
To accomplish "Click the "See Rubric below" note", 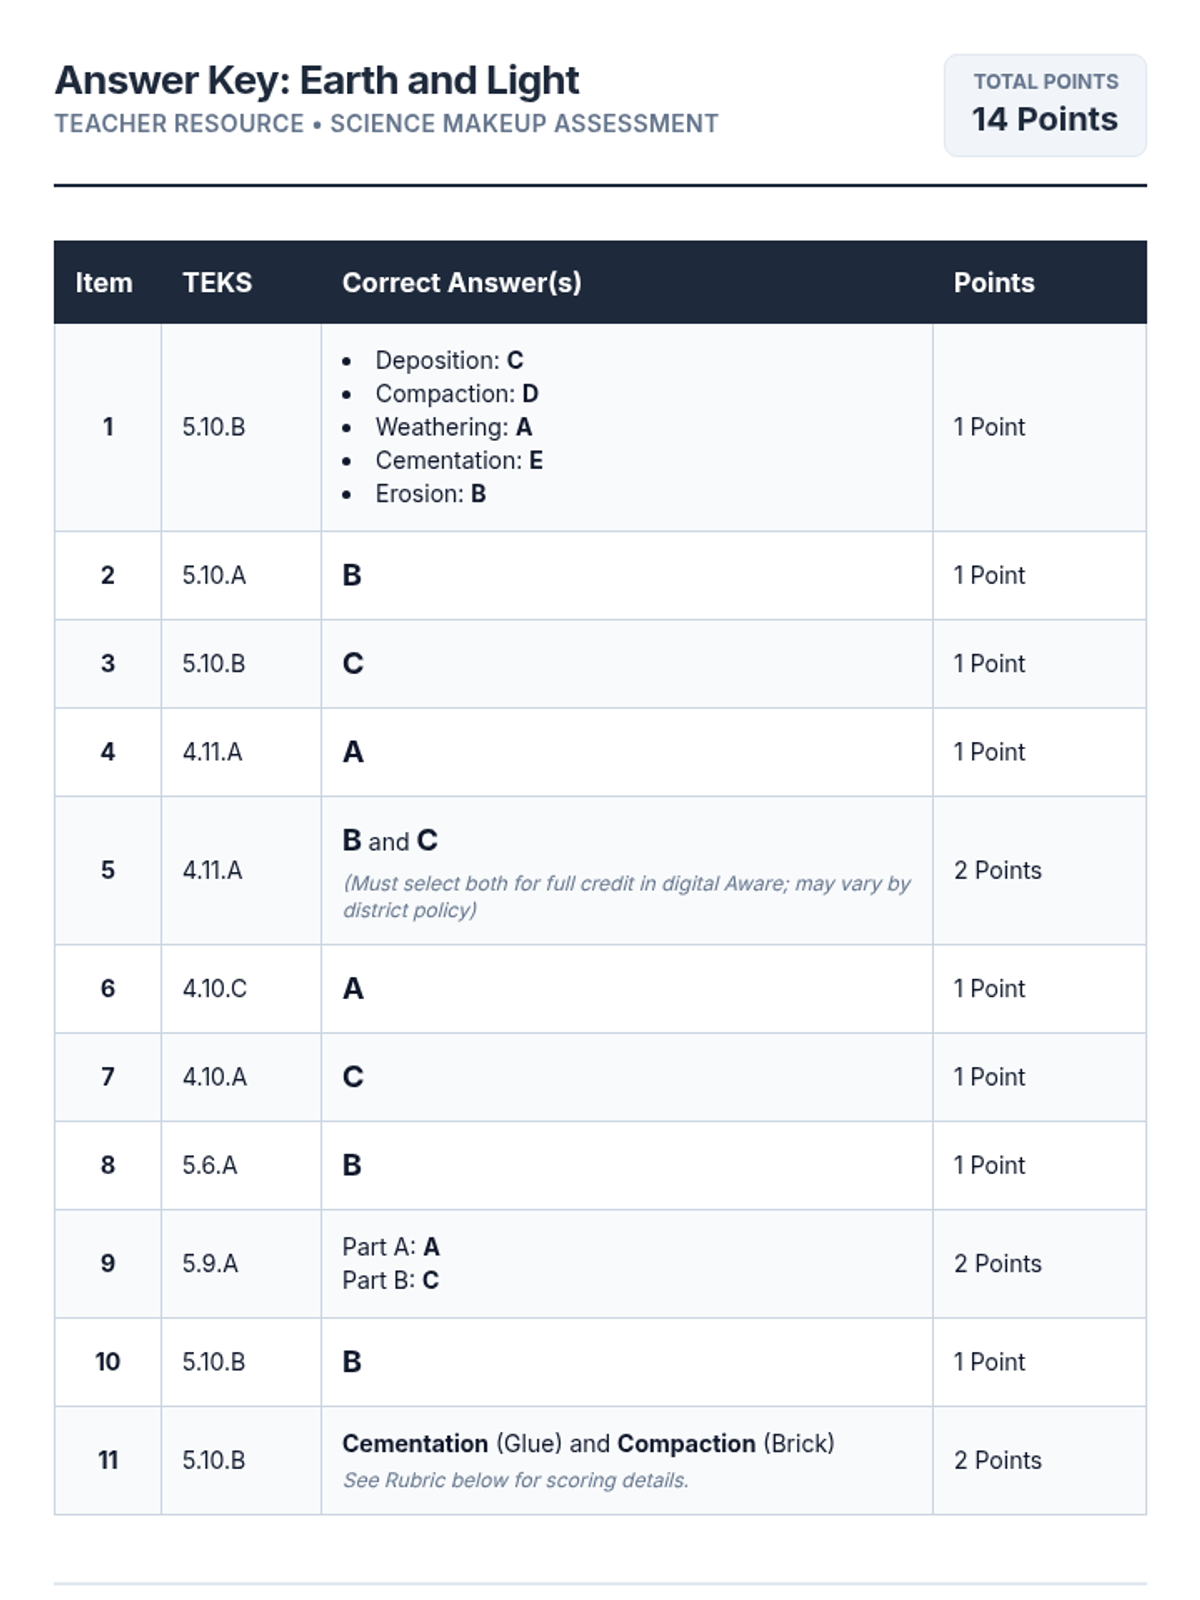I will click(x=515, y=1480).
